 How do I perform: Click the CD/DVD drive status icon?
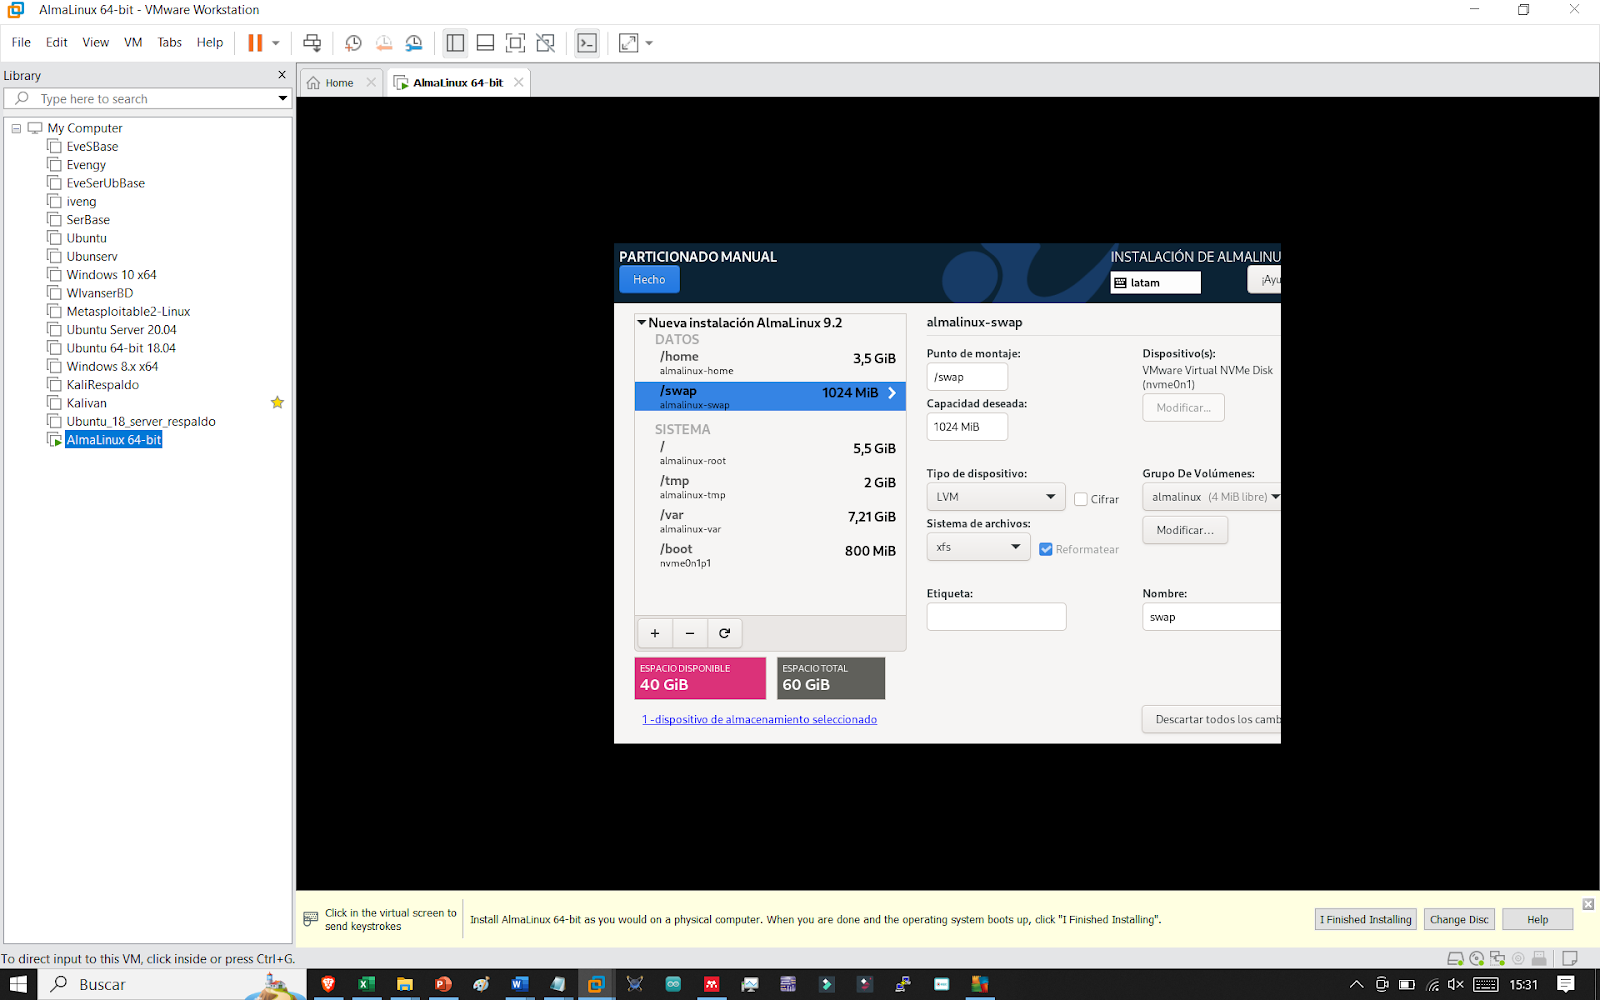tap(1476, 958)
